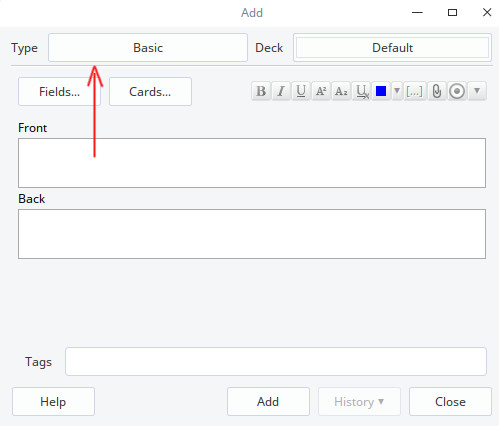Open the Cards template editor

(x=150, y=92)
